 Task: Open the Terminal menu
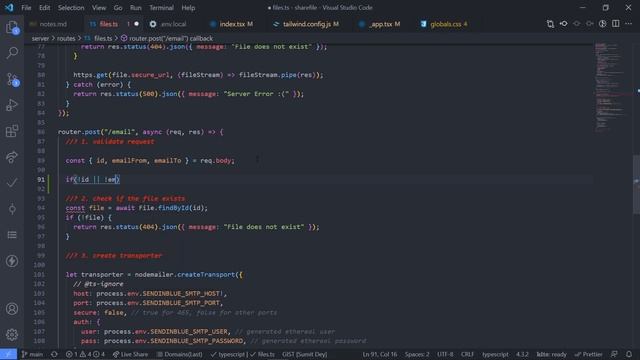(x=161, y=8)
